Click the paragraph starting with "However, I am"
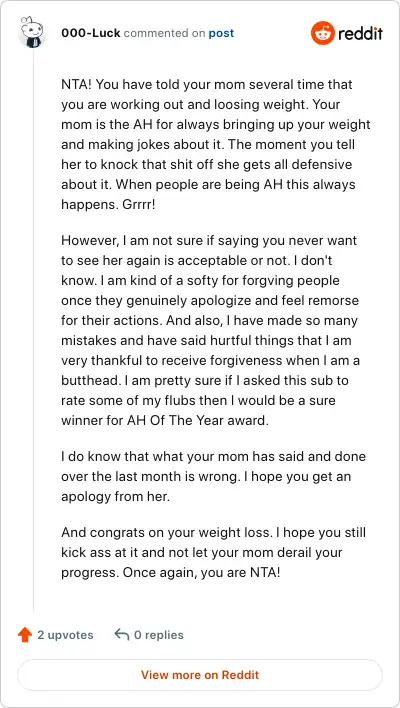This screenshot has width=400, height=708. pos(211,330)
